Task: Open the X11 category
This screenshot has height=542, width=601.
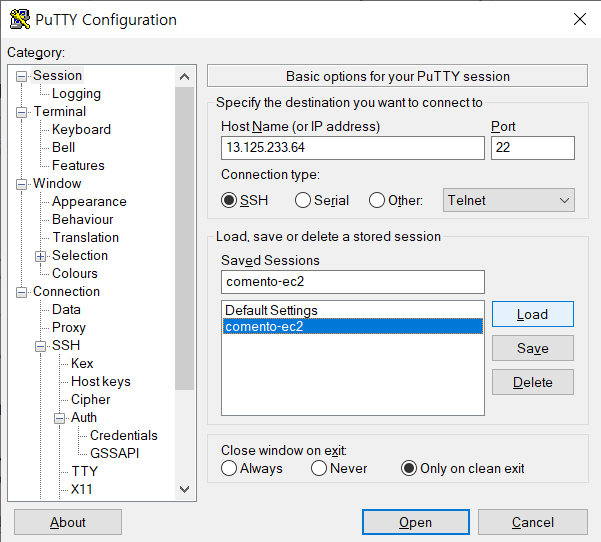Action: pyautogui.click(x=82, y=489)
